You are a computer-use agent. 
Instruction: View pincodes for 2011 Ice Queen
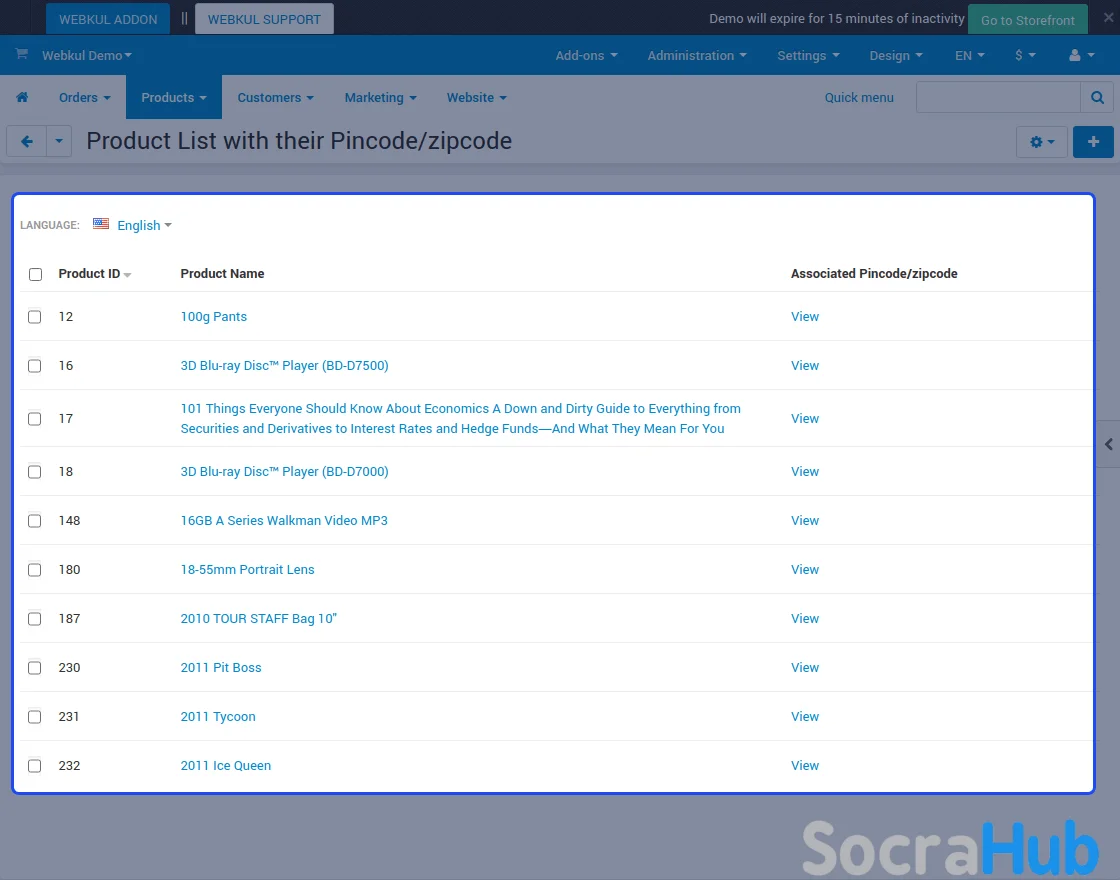804,766
